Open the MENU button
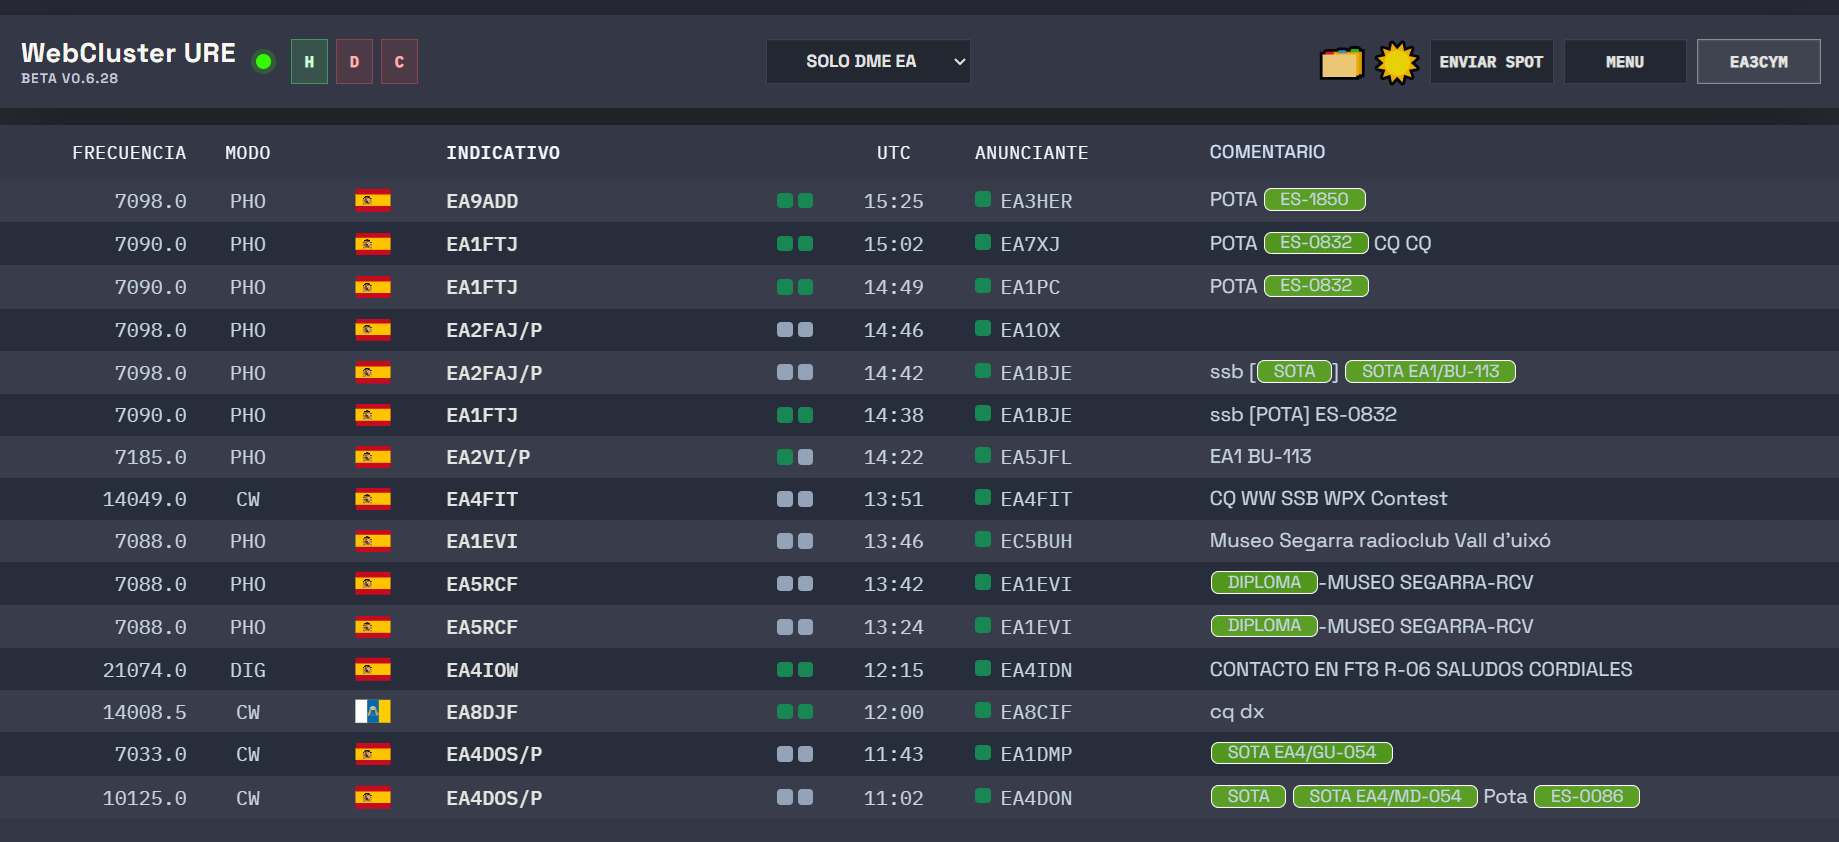1839x842 pixels. click(x=1624, y=62)
